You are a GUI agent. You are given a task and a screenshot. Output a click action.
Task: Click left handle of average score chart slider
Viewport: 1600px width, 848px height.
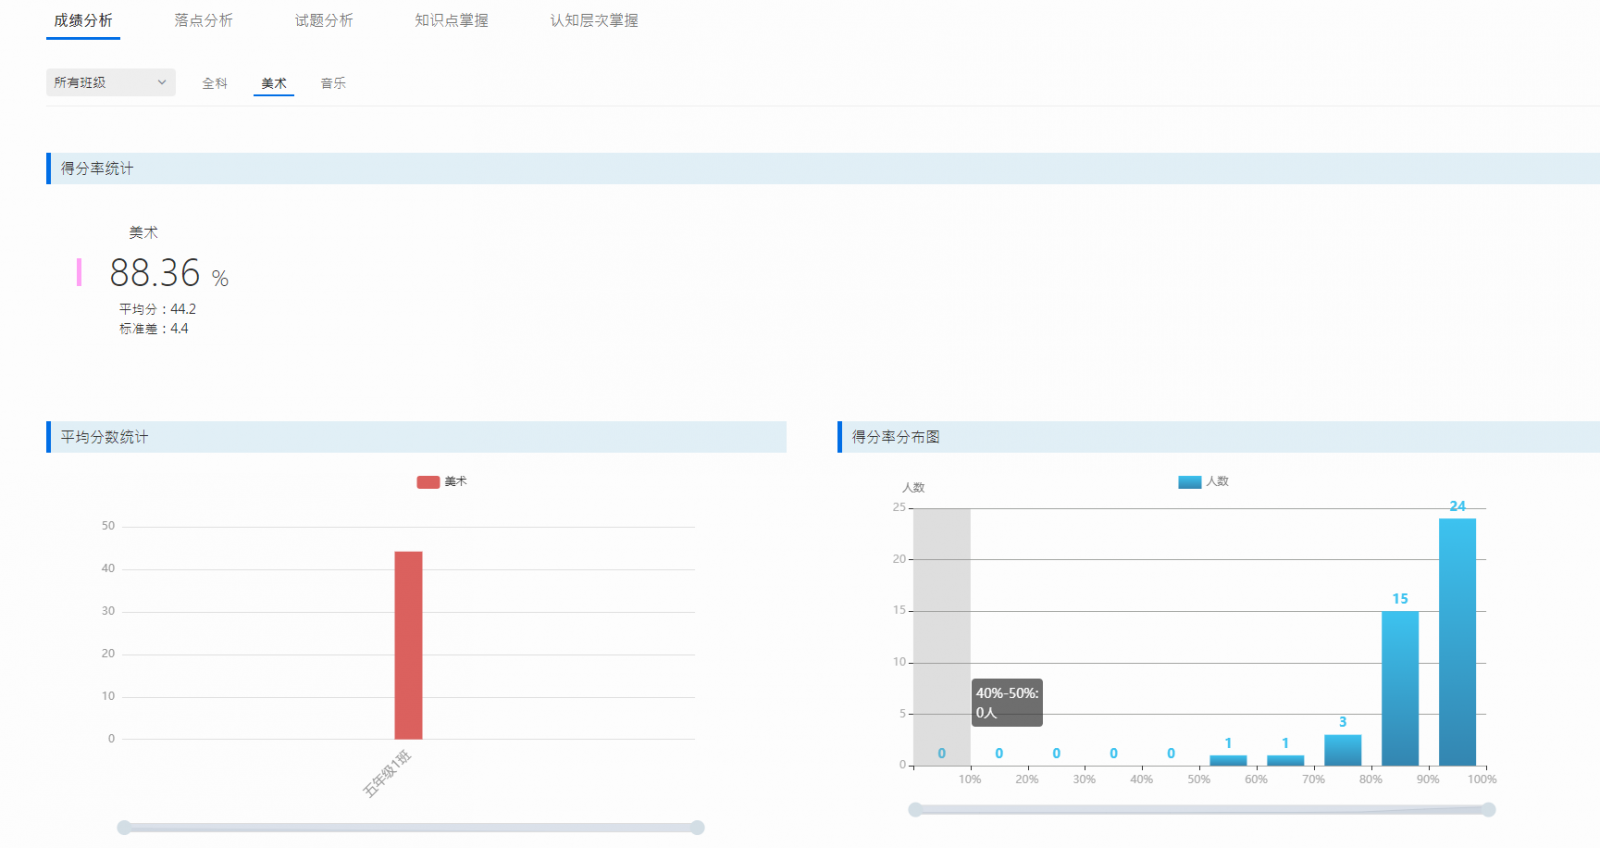pyautogui.click(x=124, y=827)
